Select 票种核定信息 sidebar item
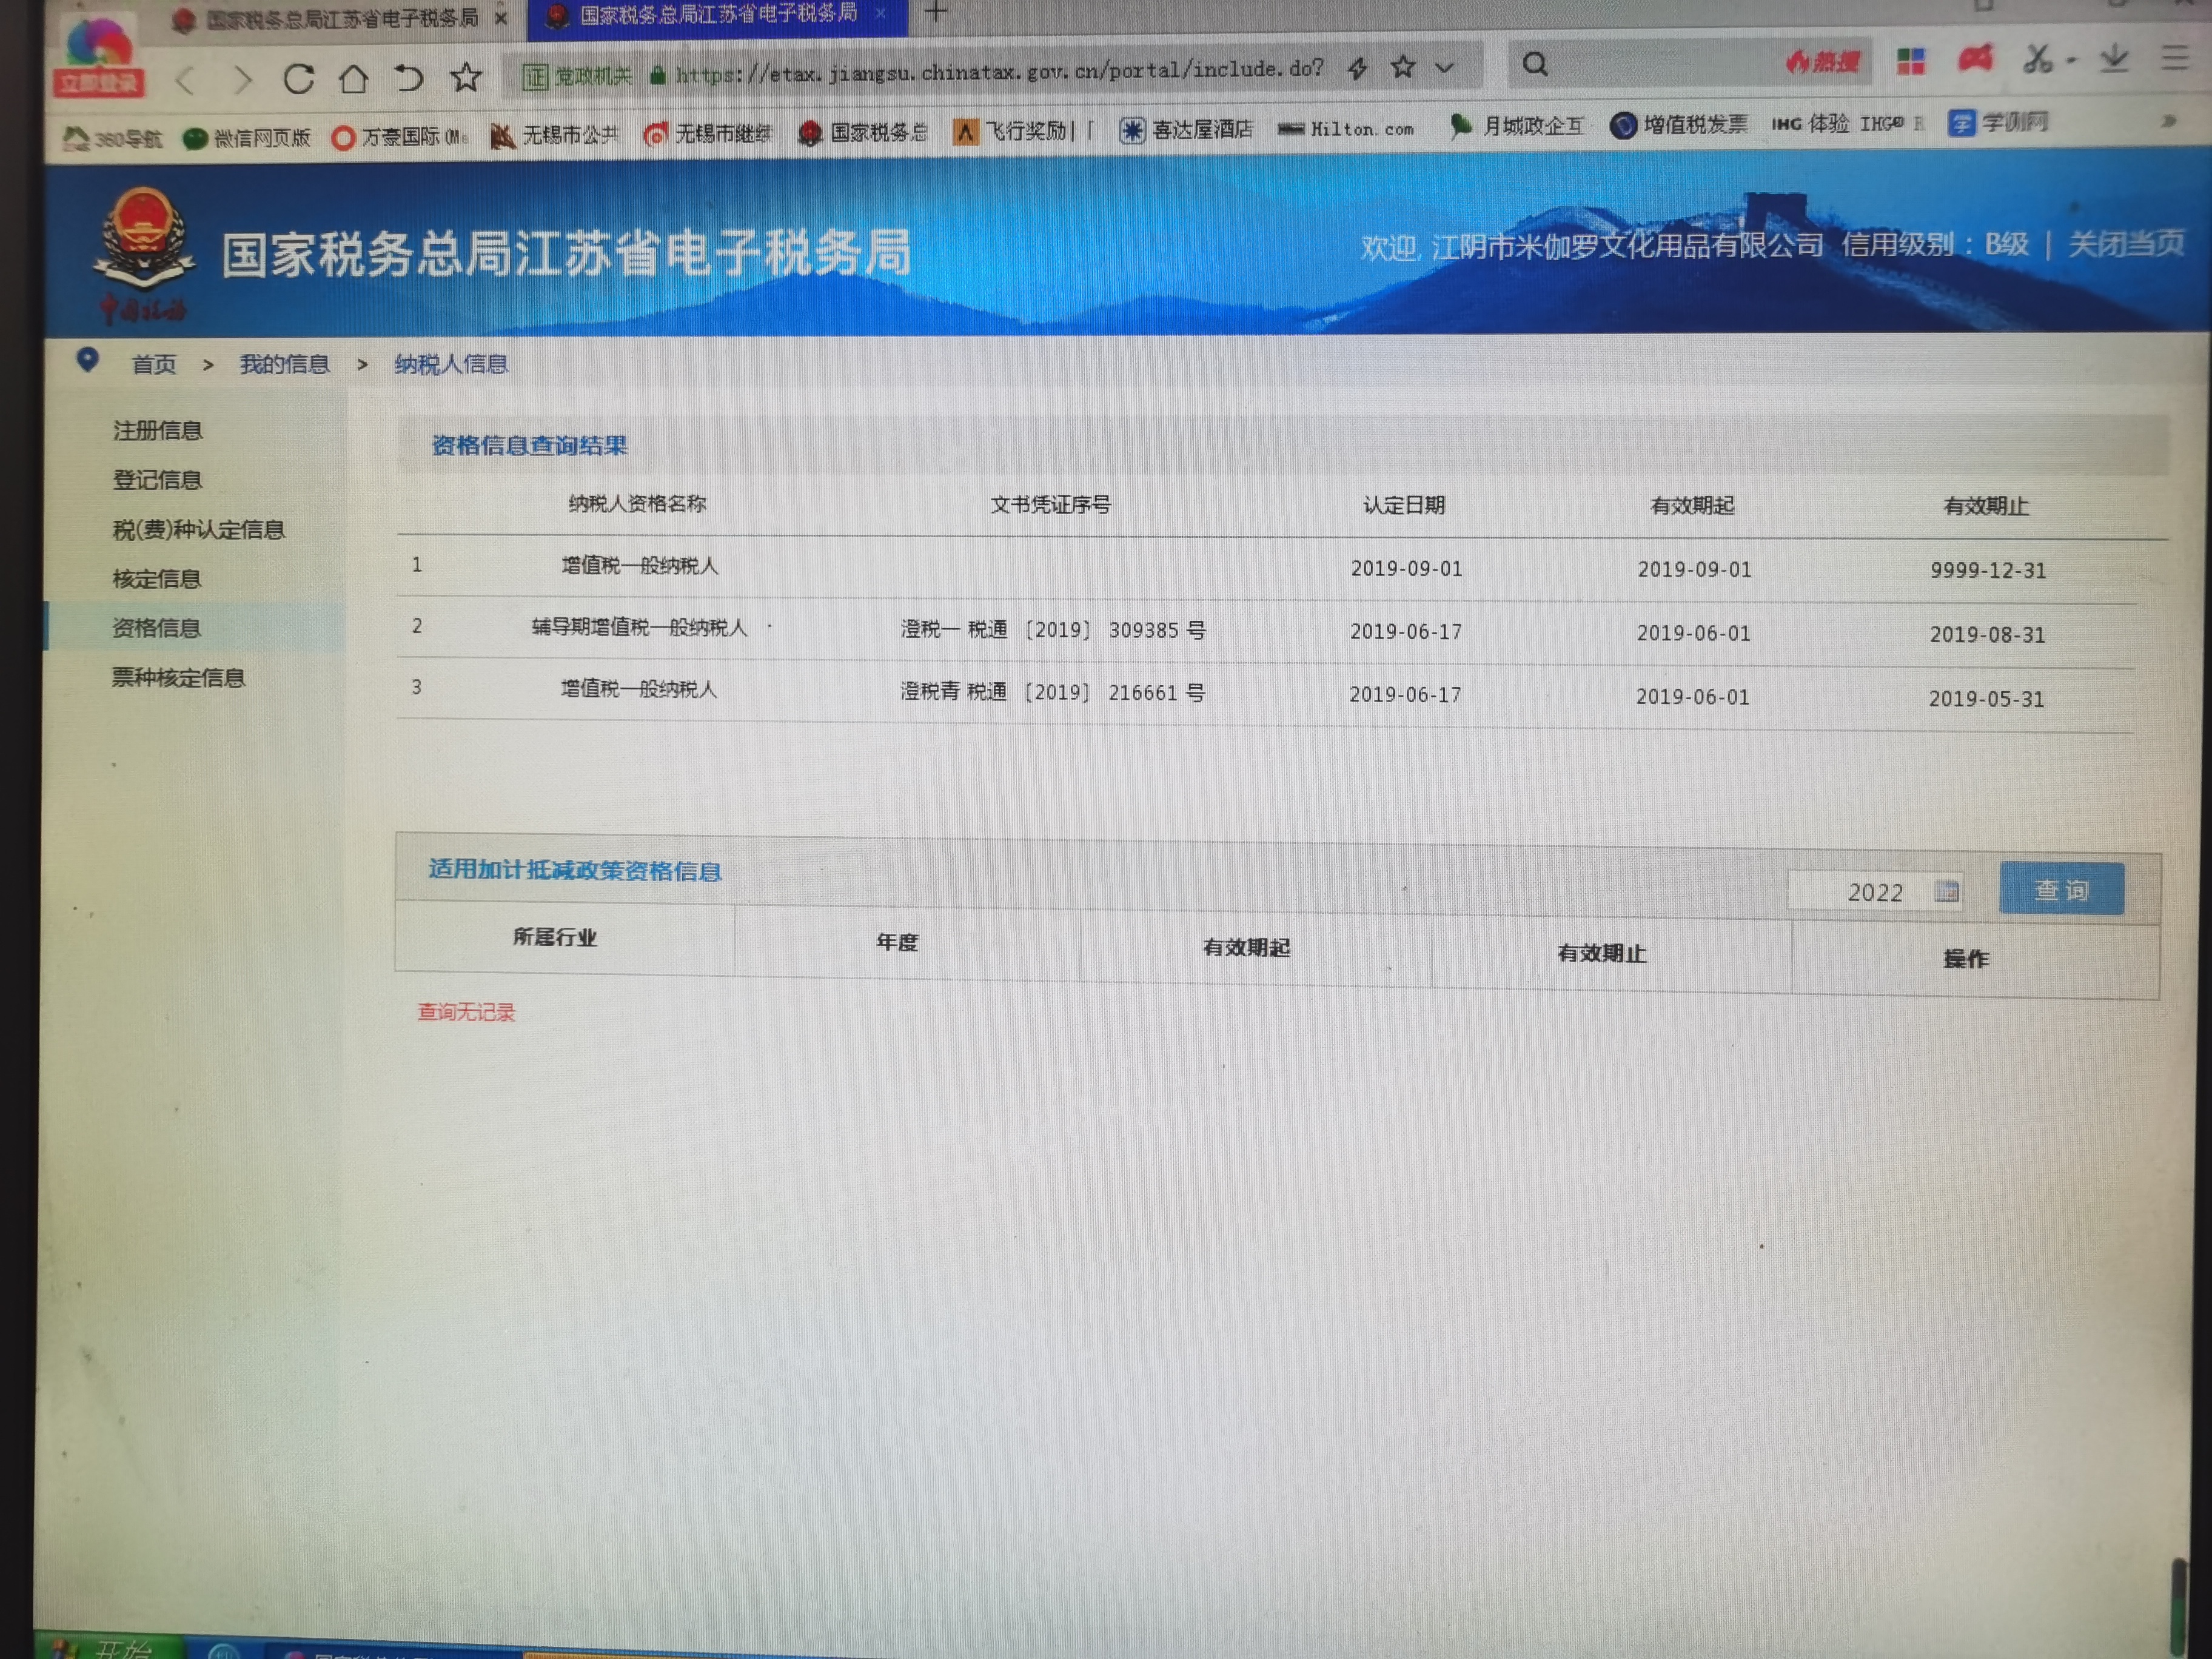2212x1659 pixels. pyautogui.click(x=178, y=677)
